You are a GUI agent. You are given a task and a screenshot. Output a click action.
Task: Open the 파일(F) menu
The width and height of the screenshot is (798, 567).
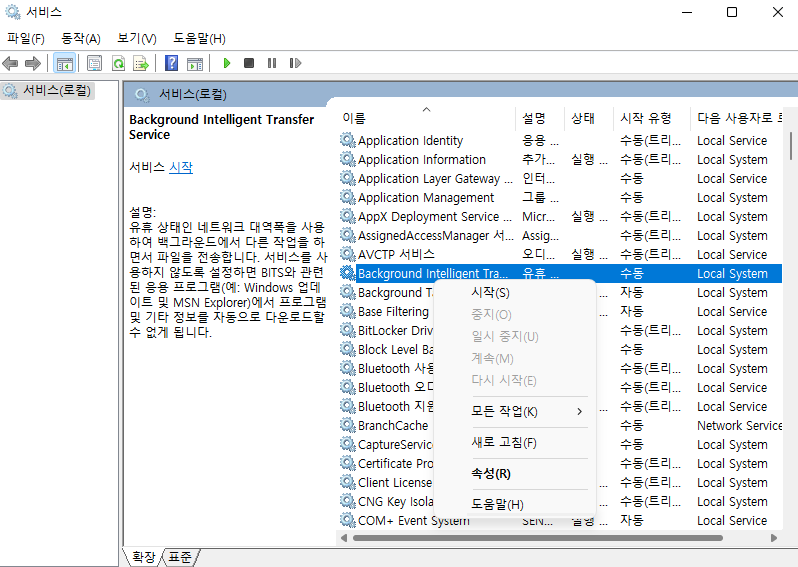25,39
